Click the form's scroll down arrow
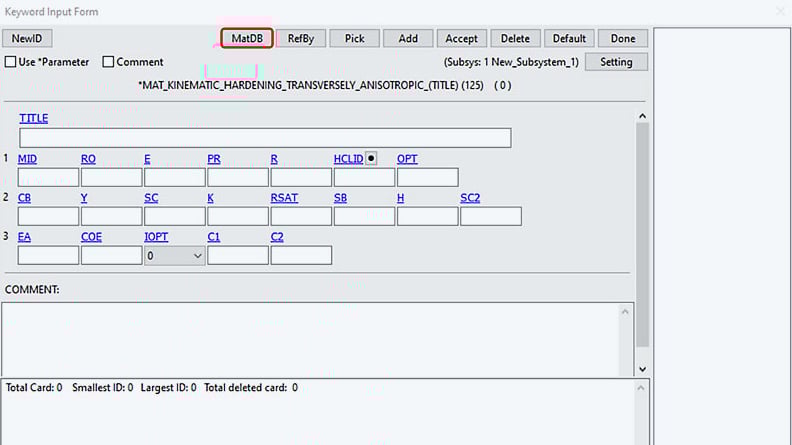This screenshot has height=445, width=792. (x=642, y=369)
